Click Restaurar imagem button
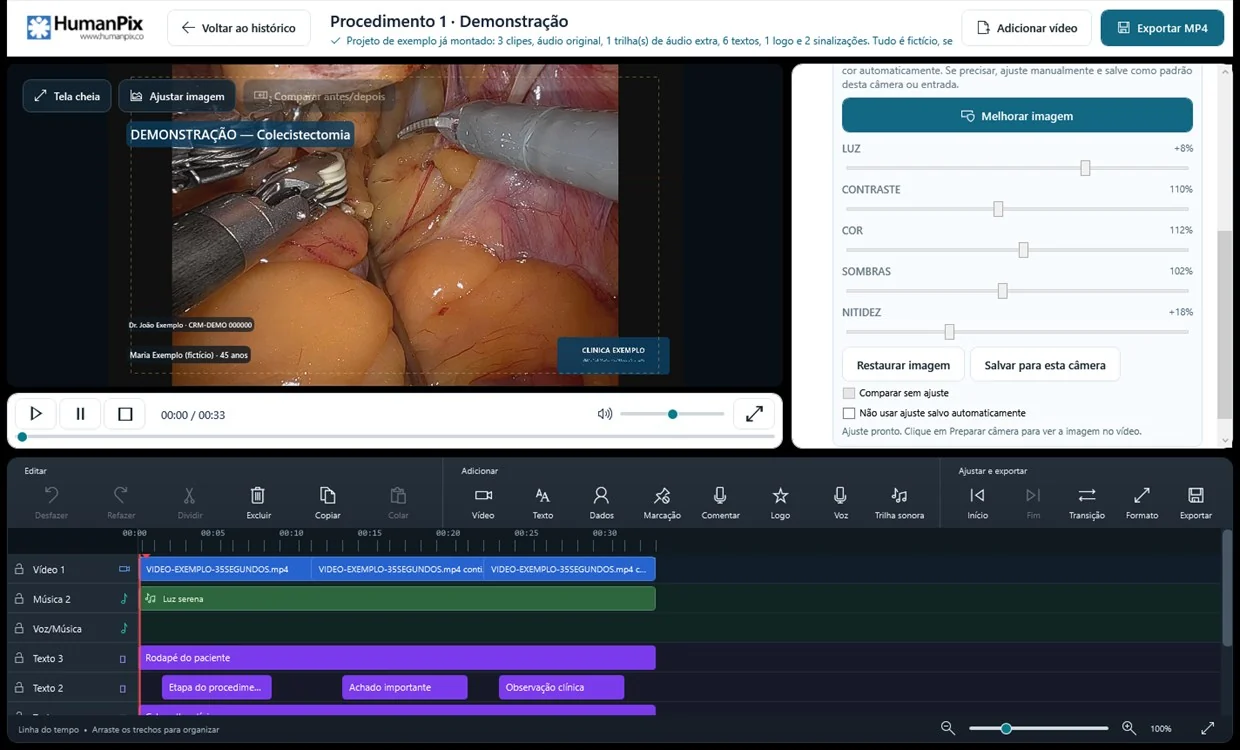Screen dimensions: 1240x750 903,365
